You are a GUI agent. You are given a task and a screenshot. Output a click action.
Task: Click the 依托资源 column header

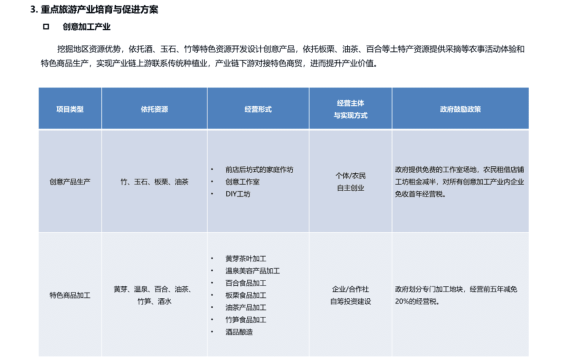point(154,109)
